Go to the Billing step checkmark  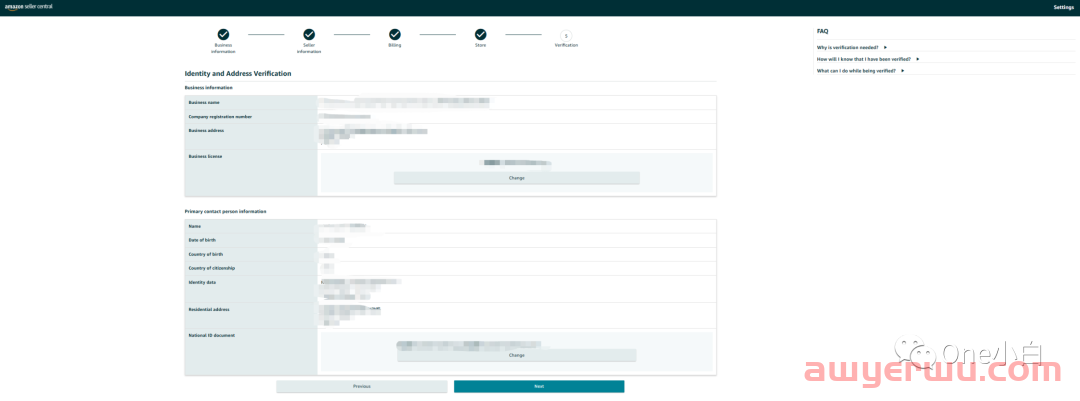(x=395, y=35)
